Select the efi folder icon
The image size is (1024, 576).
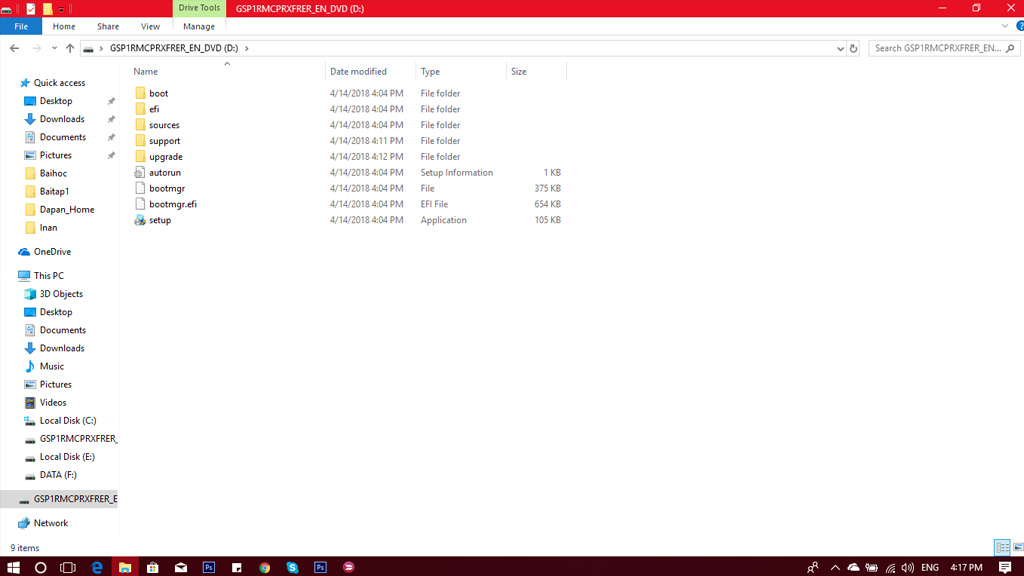coord(140,109)
